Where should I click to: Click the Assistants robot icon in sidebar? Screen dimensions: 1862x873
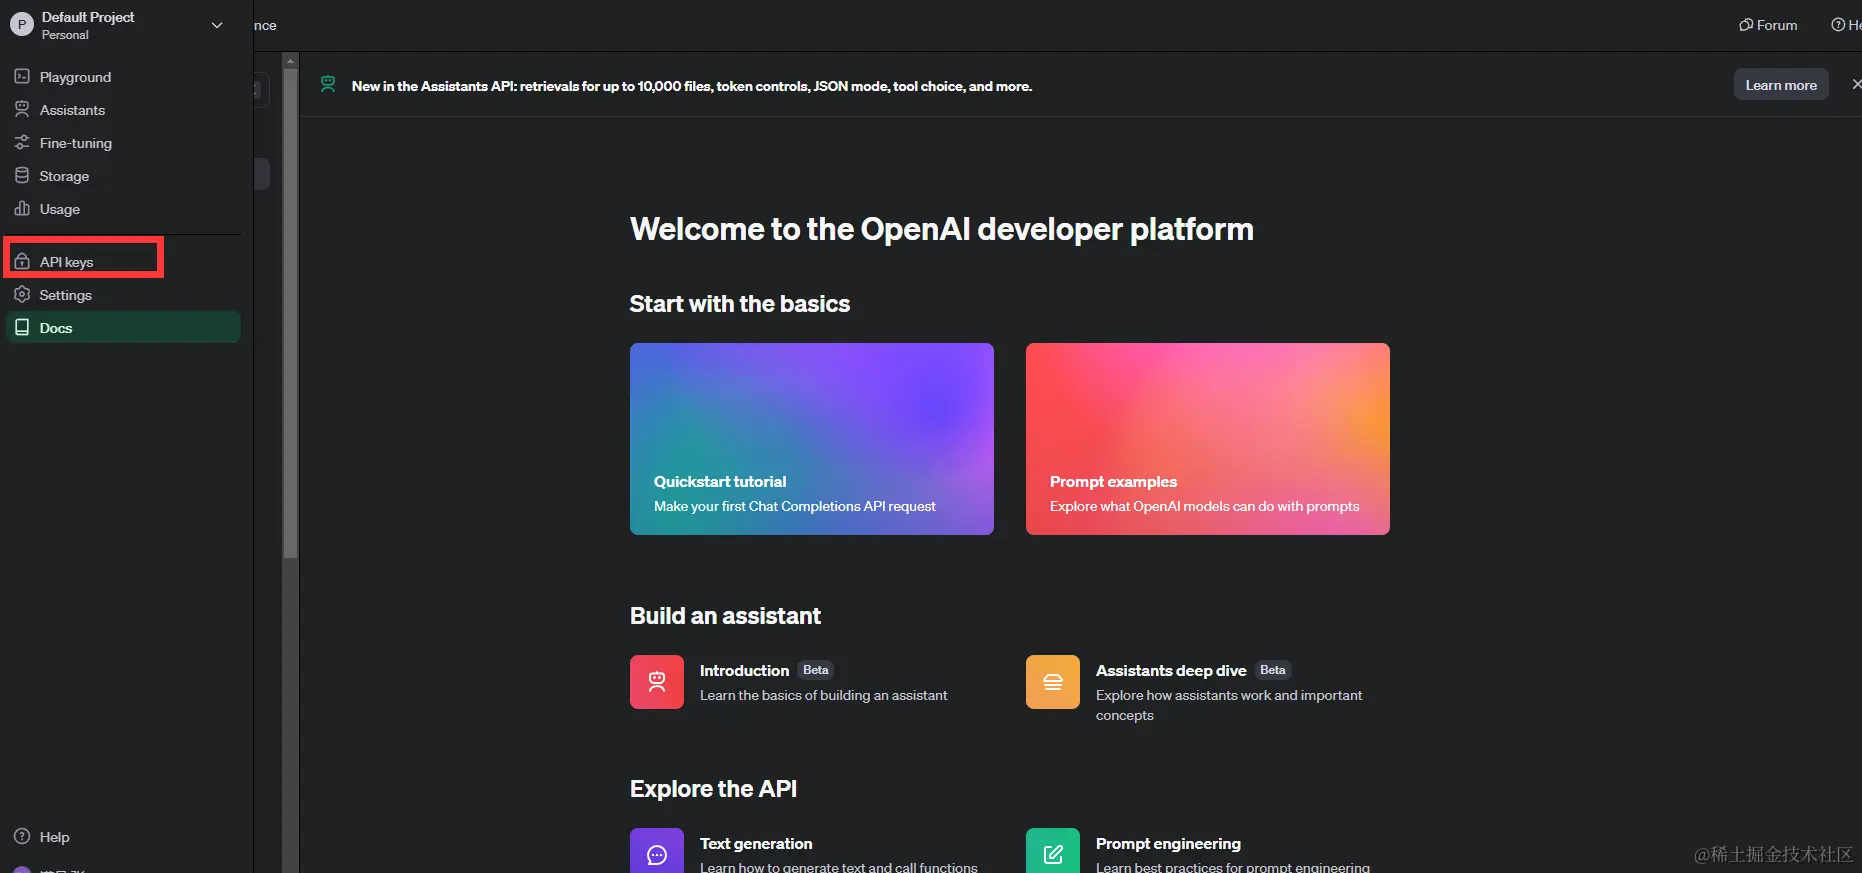[x=22, y=109]
